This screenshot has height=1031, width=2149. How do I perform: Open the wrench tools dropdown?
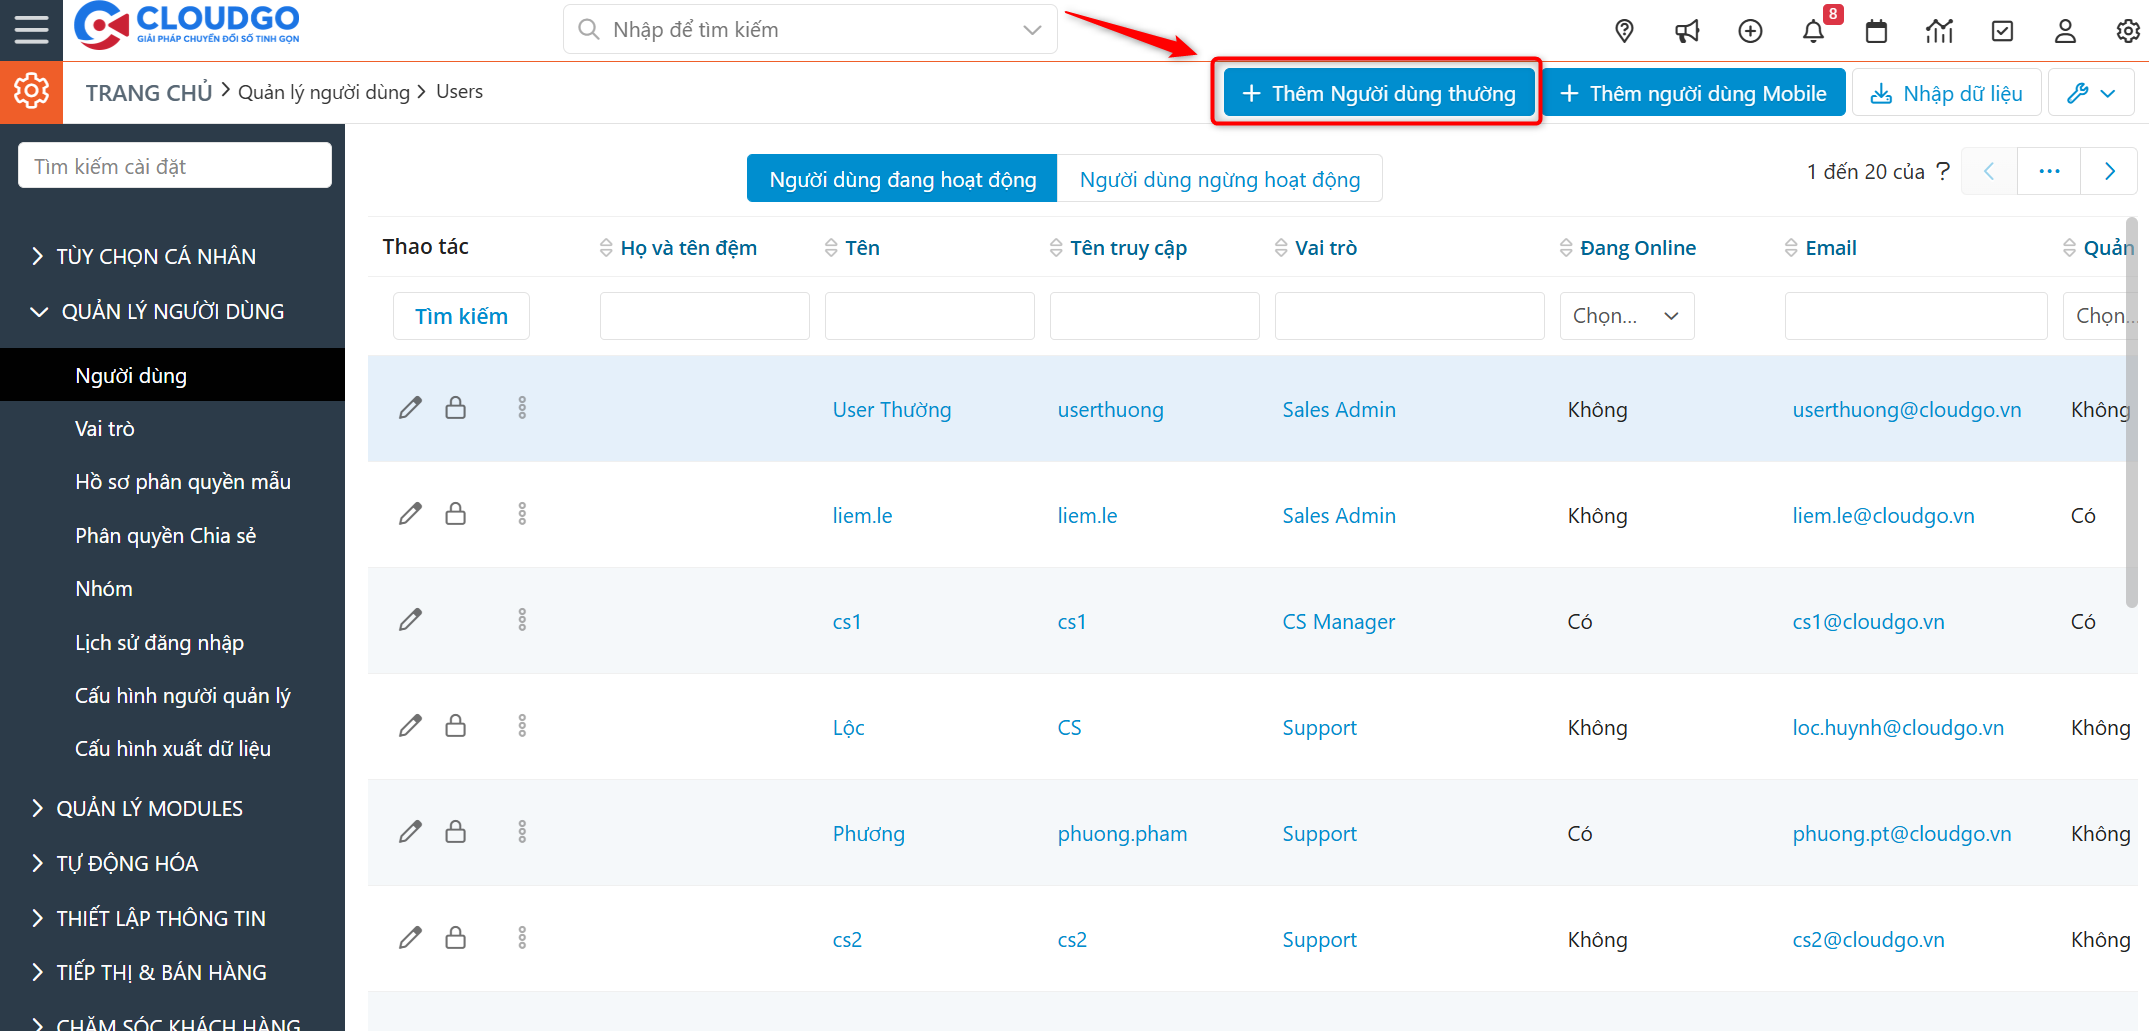(2091, 93)
